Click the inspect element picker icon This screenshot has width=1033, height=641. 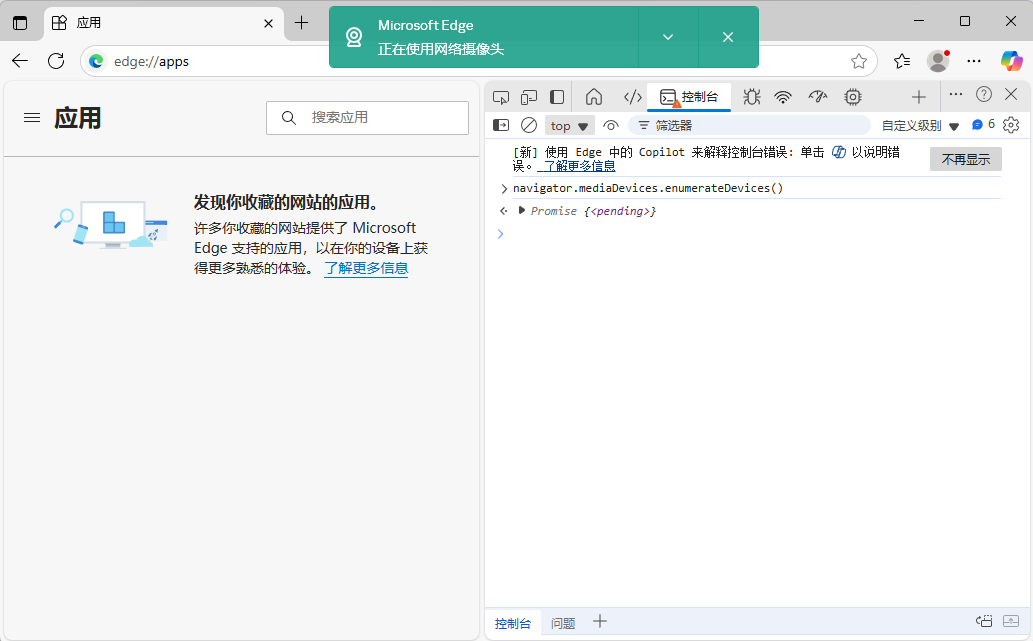[501, 97]
